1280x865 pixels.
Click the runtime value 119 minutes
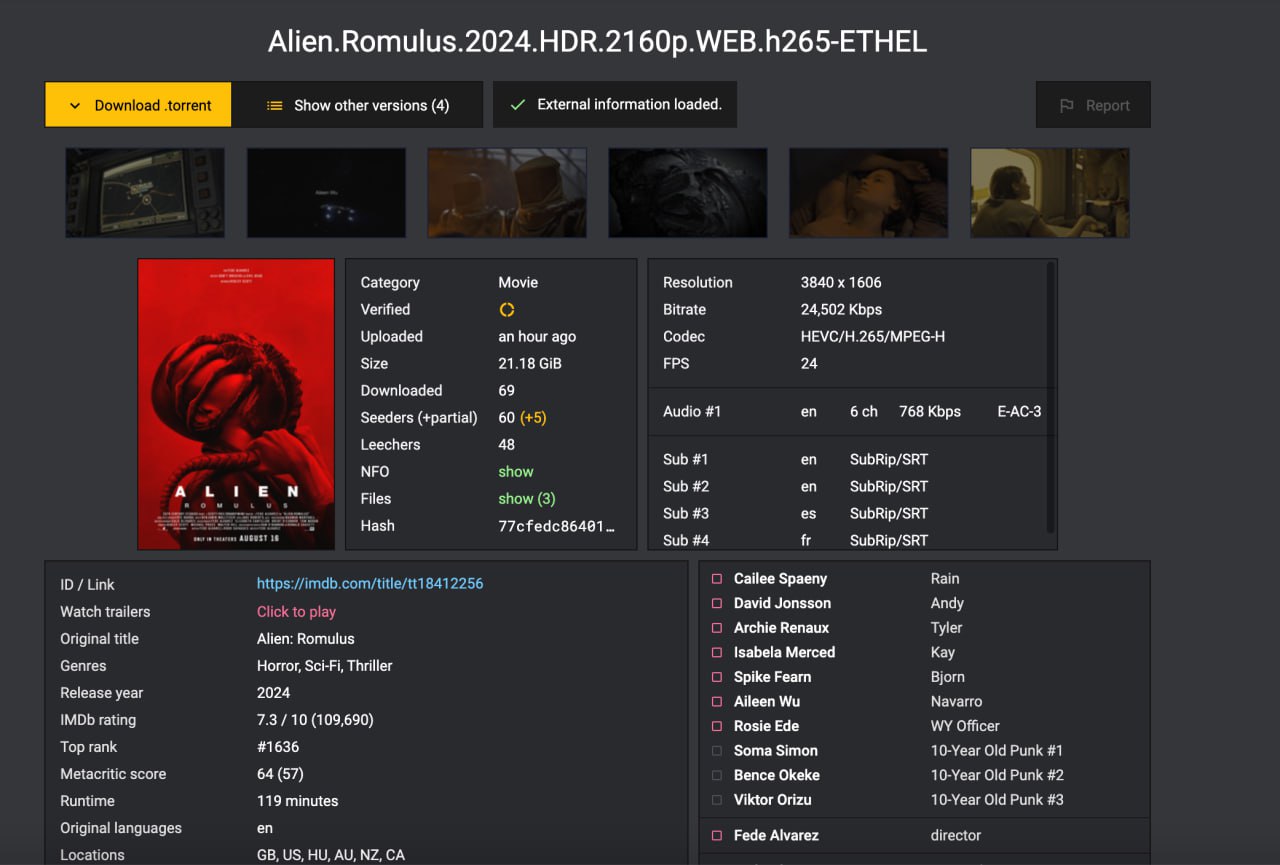pyautogui.click(x=298, y=801)
